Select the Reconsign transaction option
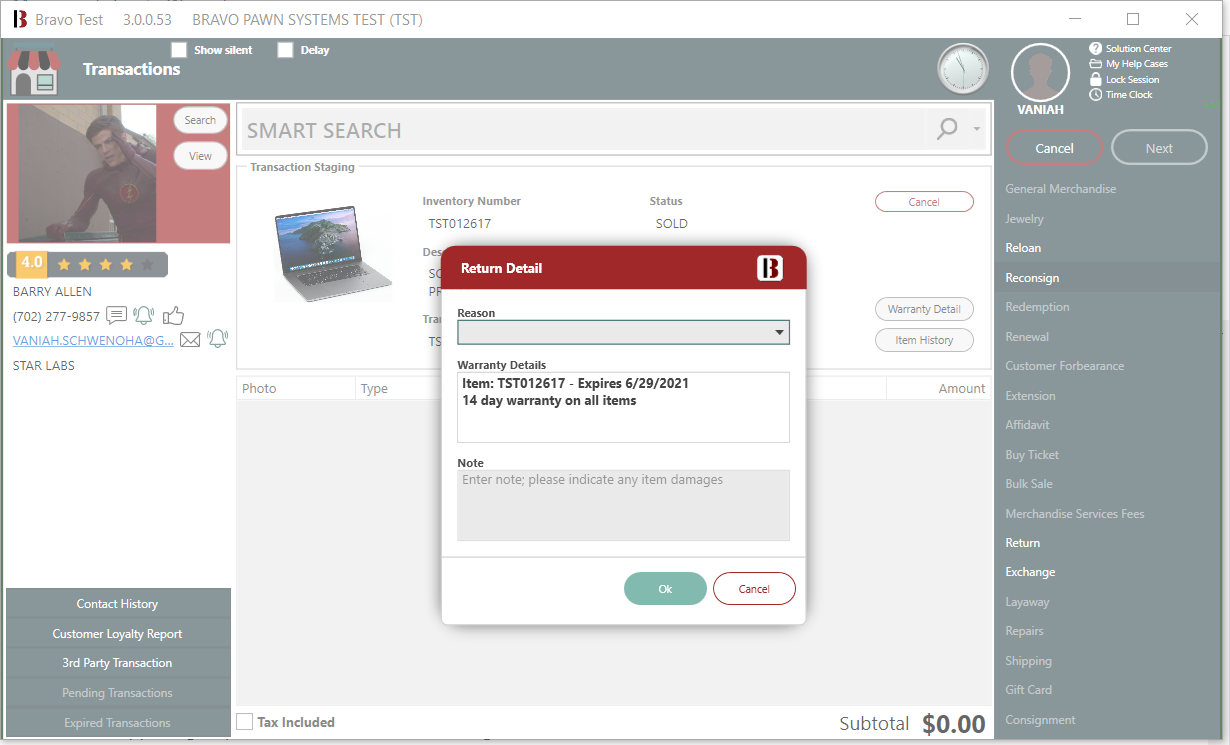Screen dimensions: 1230x745 pyautogui.click(x=1032, y=278)
